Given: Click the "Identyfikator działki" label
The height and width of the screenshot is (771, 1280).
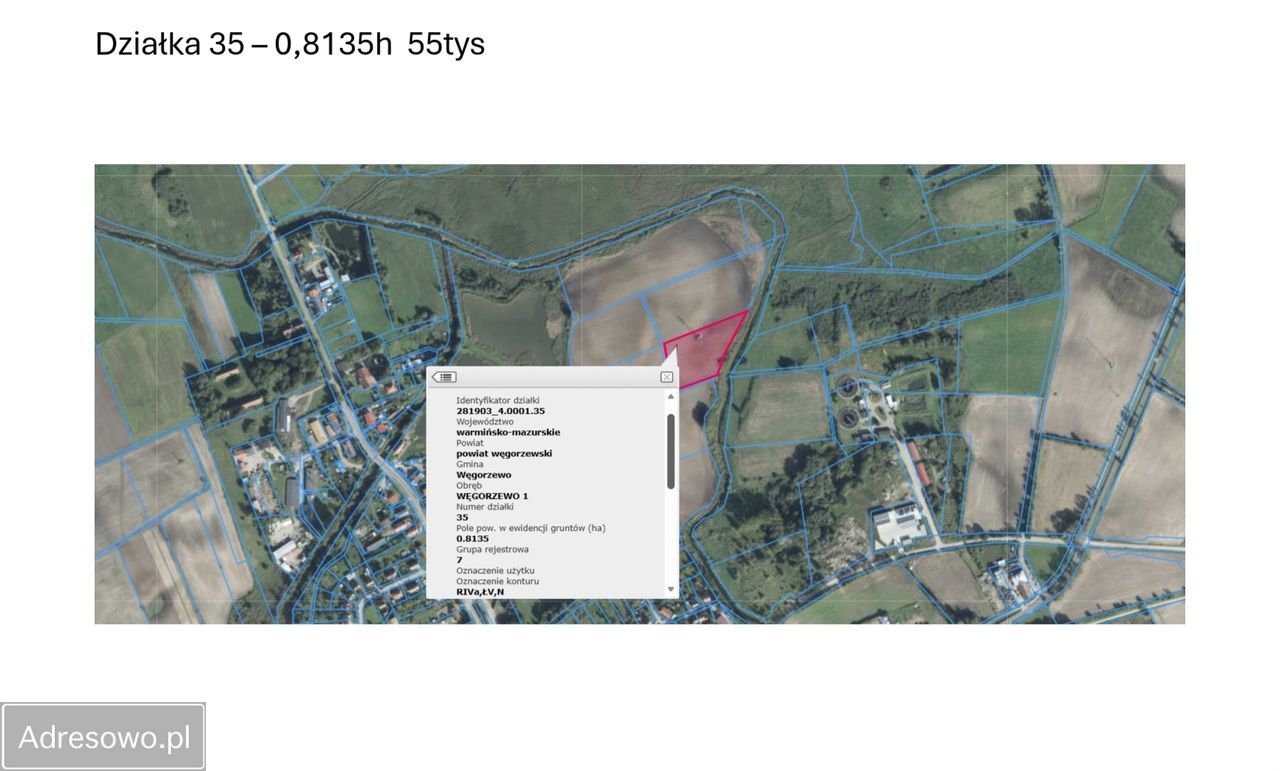Looking at the screenshot, I should point(498,400).
